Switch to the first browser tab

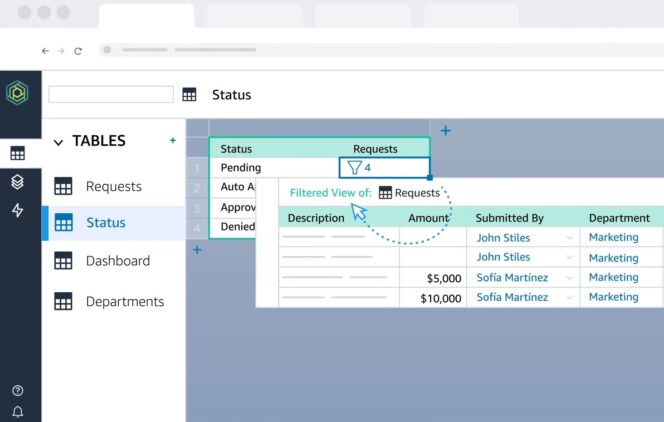(x=147, y=16)
